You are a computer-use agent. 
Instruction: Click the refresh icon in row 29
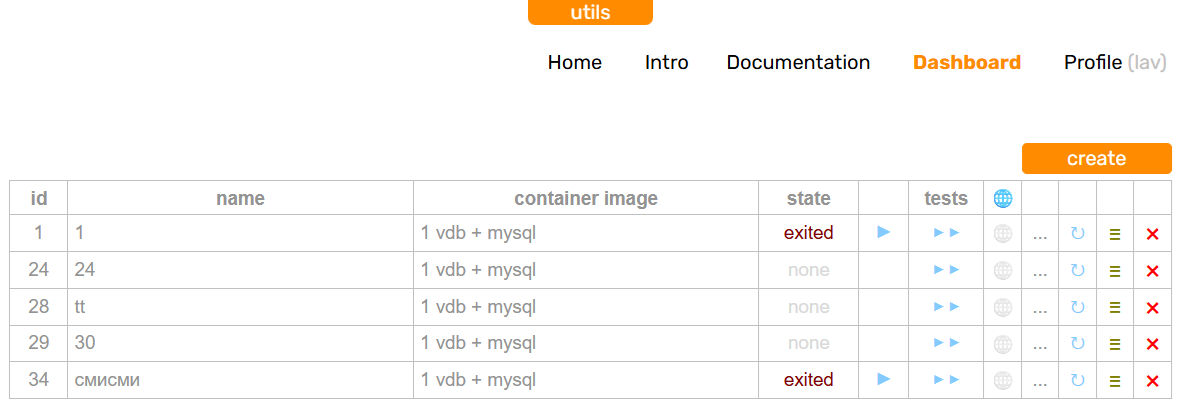pos(1077,344)
